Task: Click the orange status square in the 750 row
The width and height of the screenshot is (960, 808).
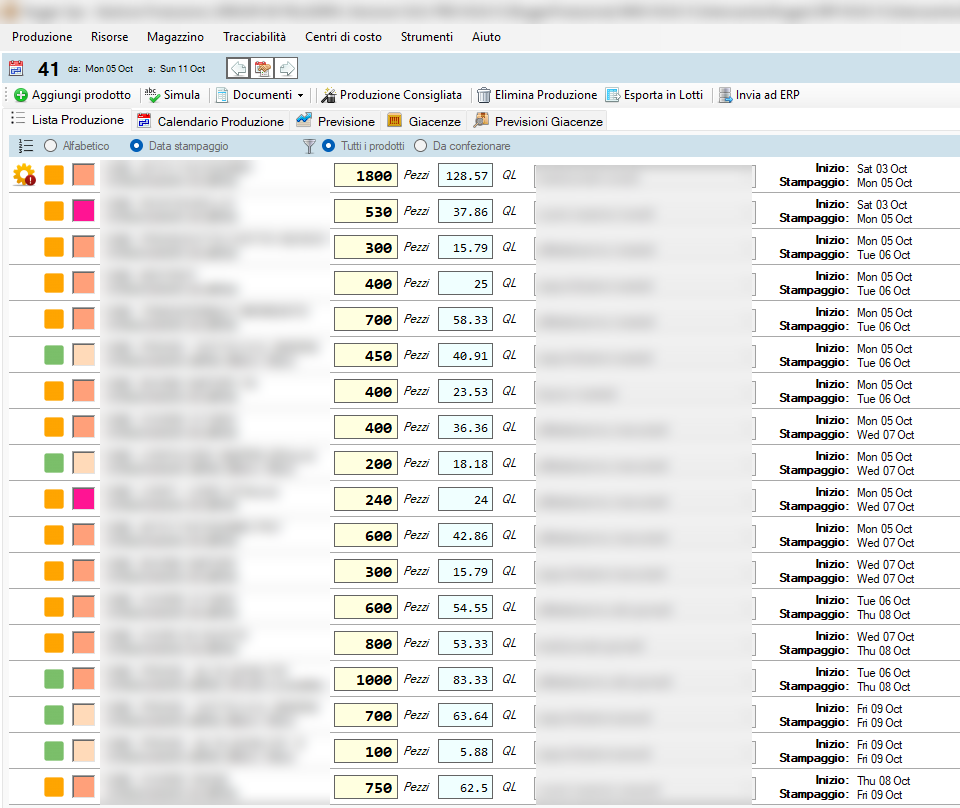Action: pyautogui.click(x=54, y=787)
